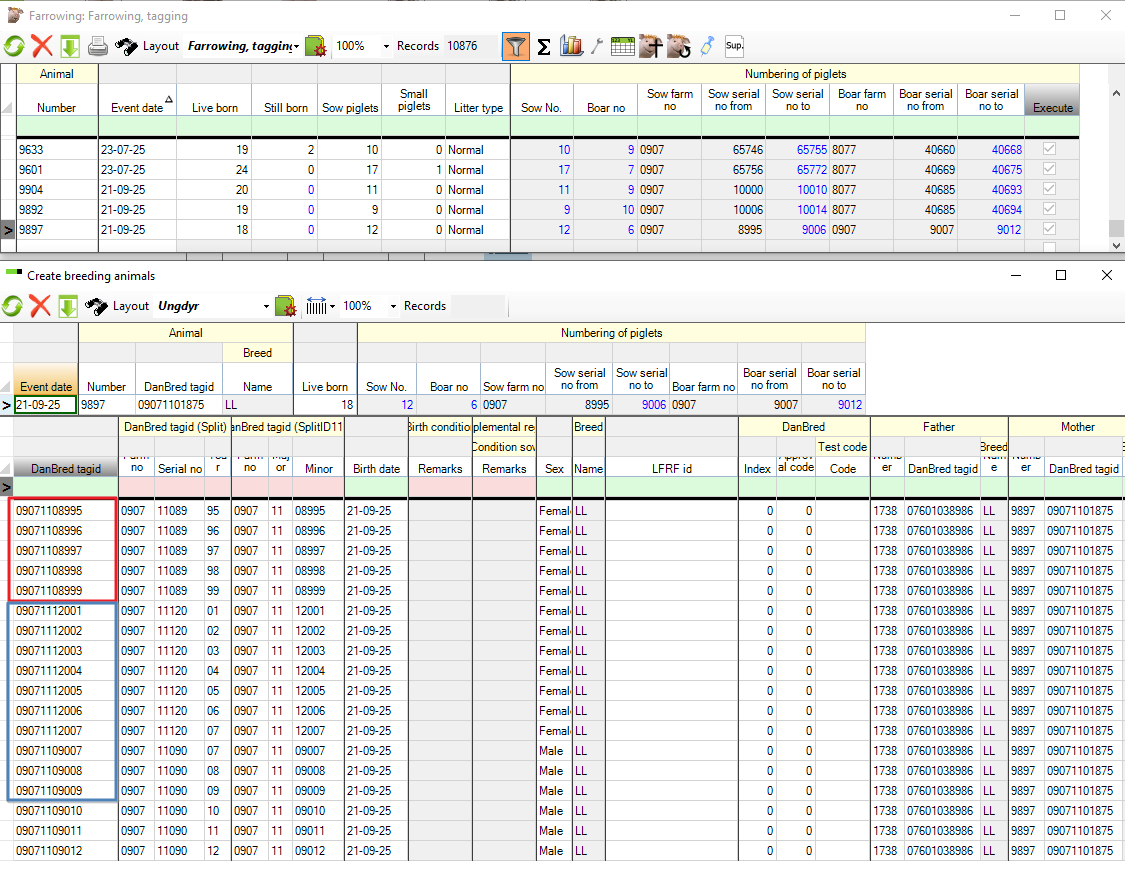
Task: Sort by Event date column in Farrowing grid
Action: point(137,107)
